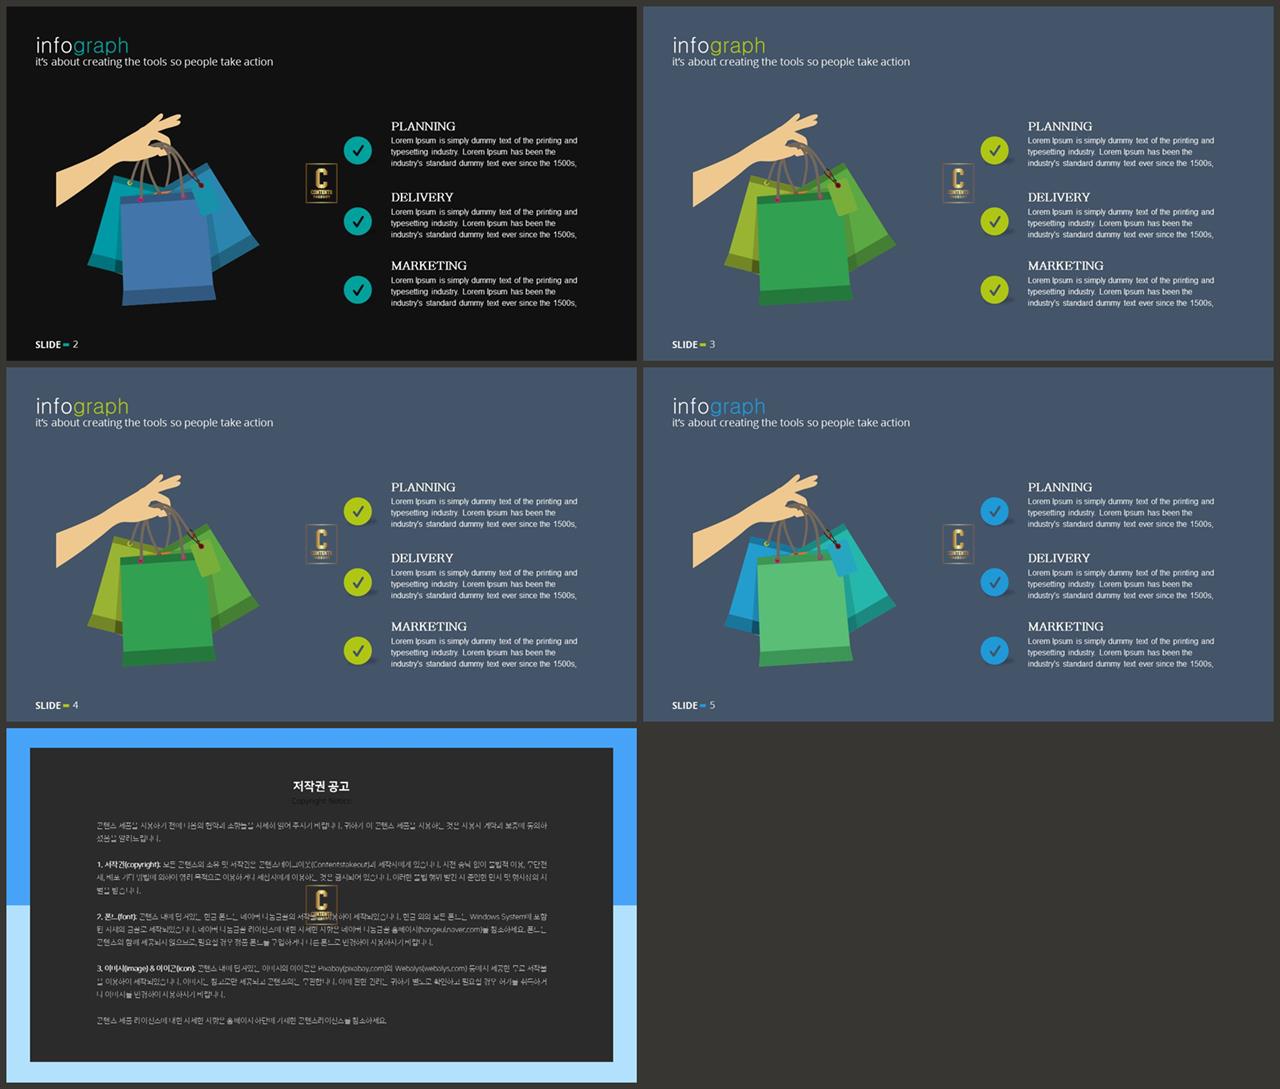Screen dimensions: 1280x1089
Task: Click Lorem Ipsum paragraph under PLANNING on slide 2
Action: 484,152
